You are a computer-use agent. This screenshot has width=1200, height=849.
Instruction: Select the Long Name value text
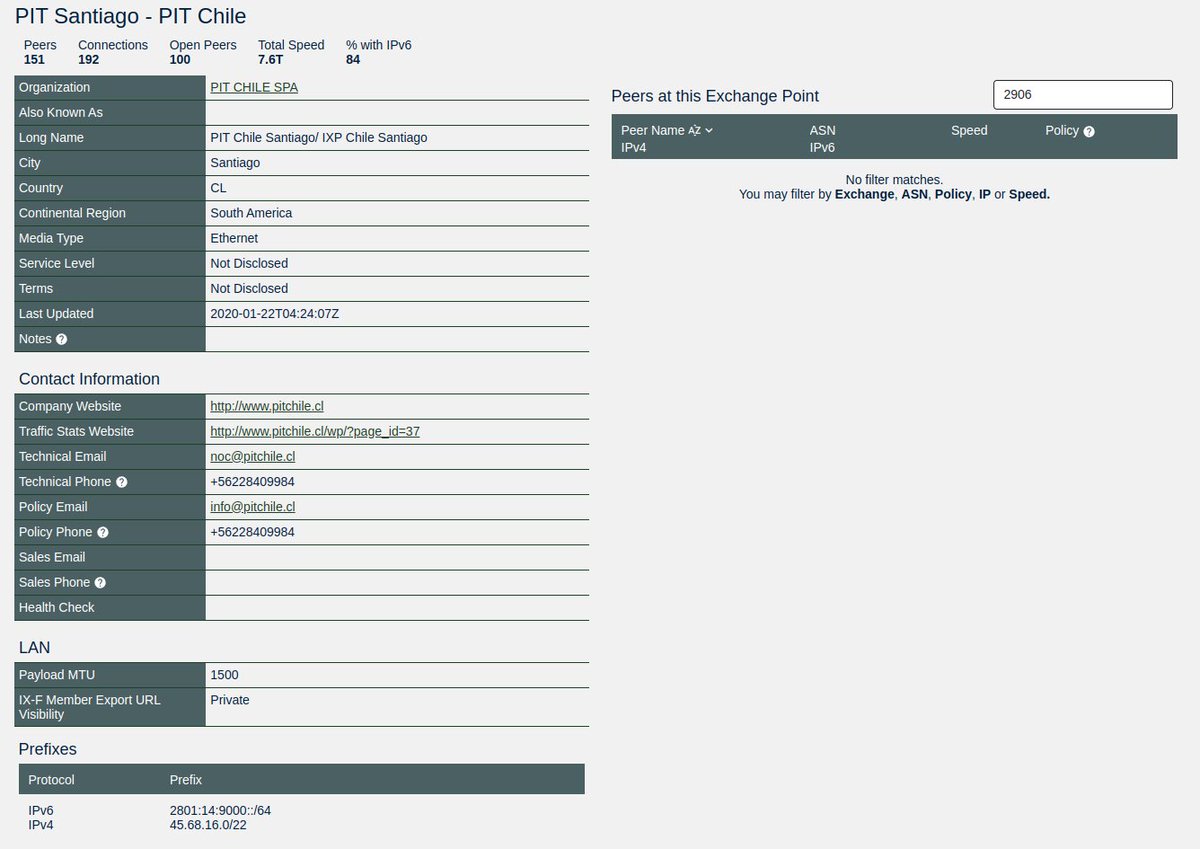(x=318, y=137)
